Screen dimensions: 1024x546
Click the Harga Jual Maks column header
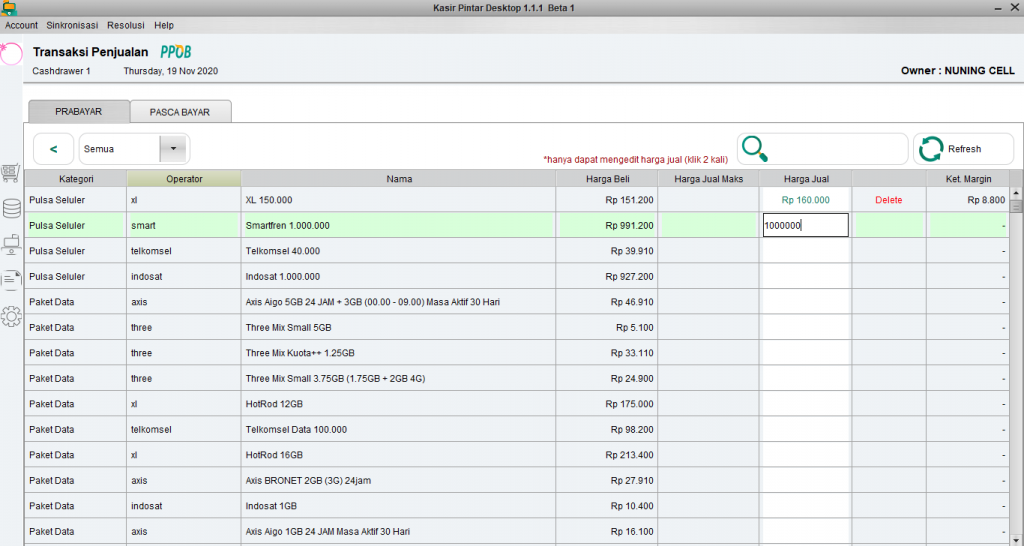(709, 178)
